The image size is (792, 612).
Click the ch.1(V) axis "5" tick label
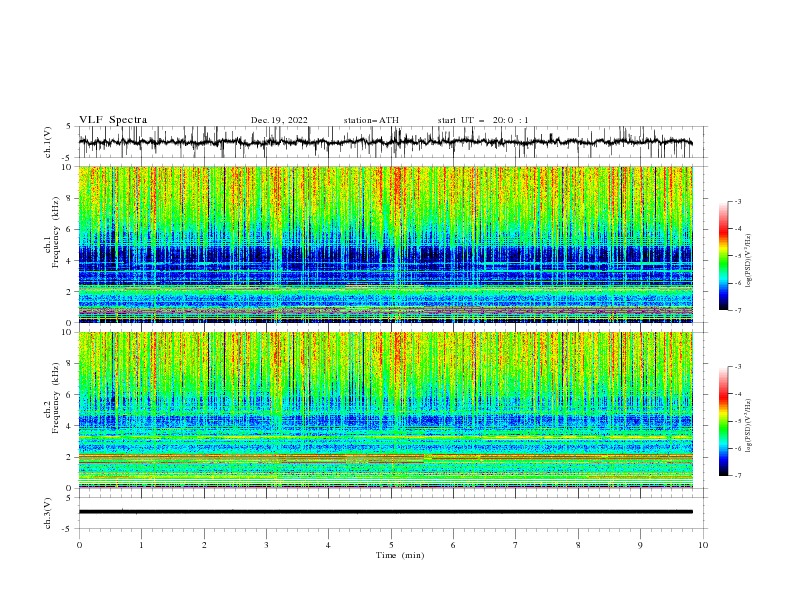70,127
